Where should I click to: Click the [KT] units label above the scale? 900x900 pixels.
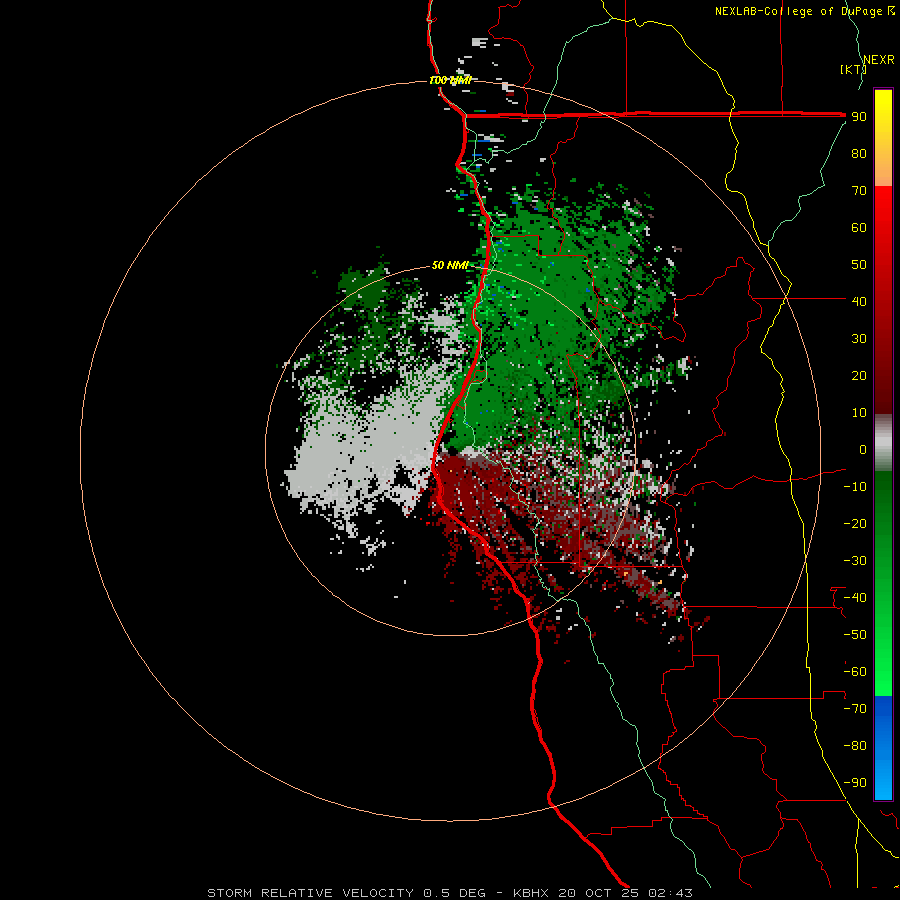pyautogui.click(x=853, y=69)
